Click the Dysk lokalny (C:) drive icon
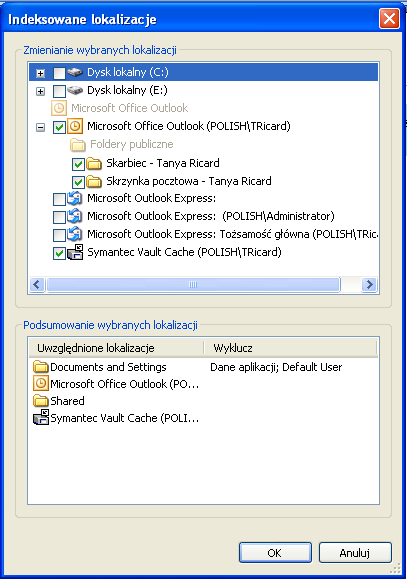Screen dimensions: 407x579 pos(75,72)
